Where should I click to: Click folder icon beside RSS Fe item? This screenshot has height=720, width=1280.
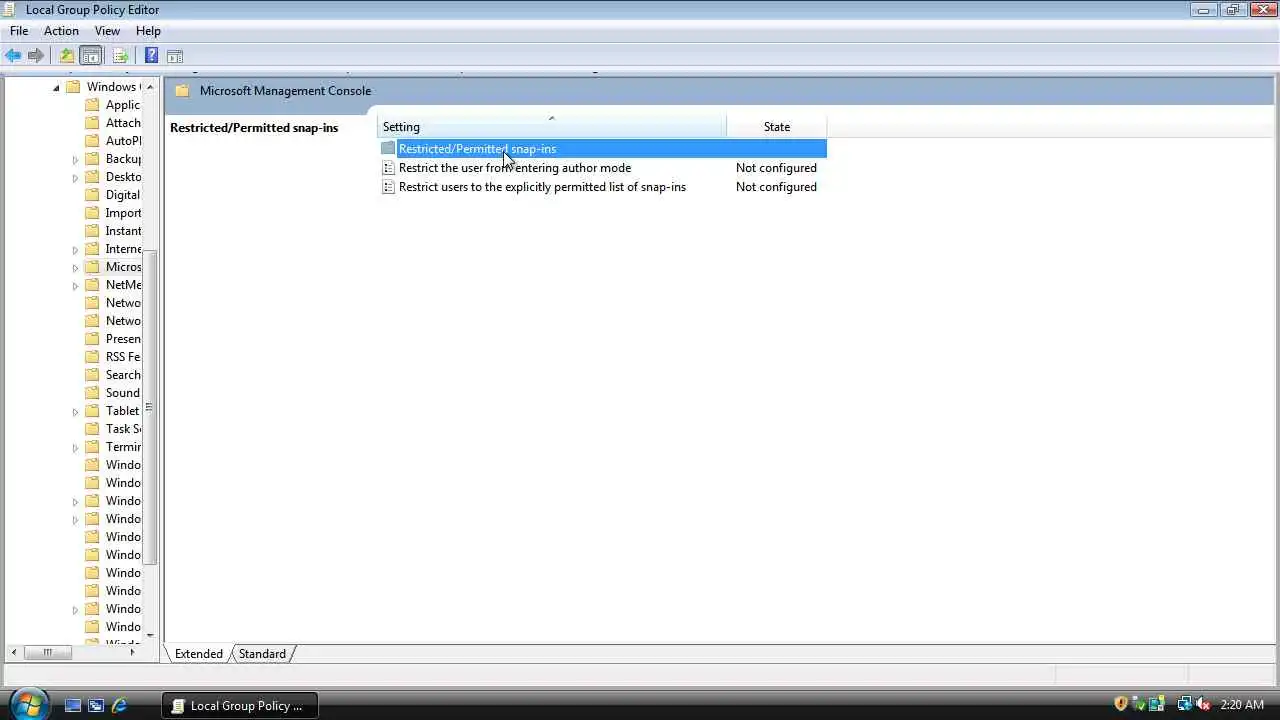click(x=93, y=357)
